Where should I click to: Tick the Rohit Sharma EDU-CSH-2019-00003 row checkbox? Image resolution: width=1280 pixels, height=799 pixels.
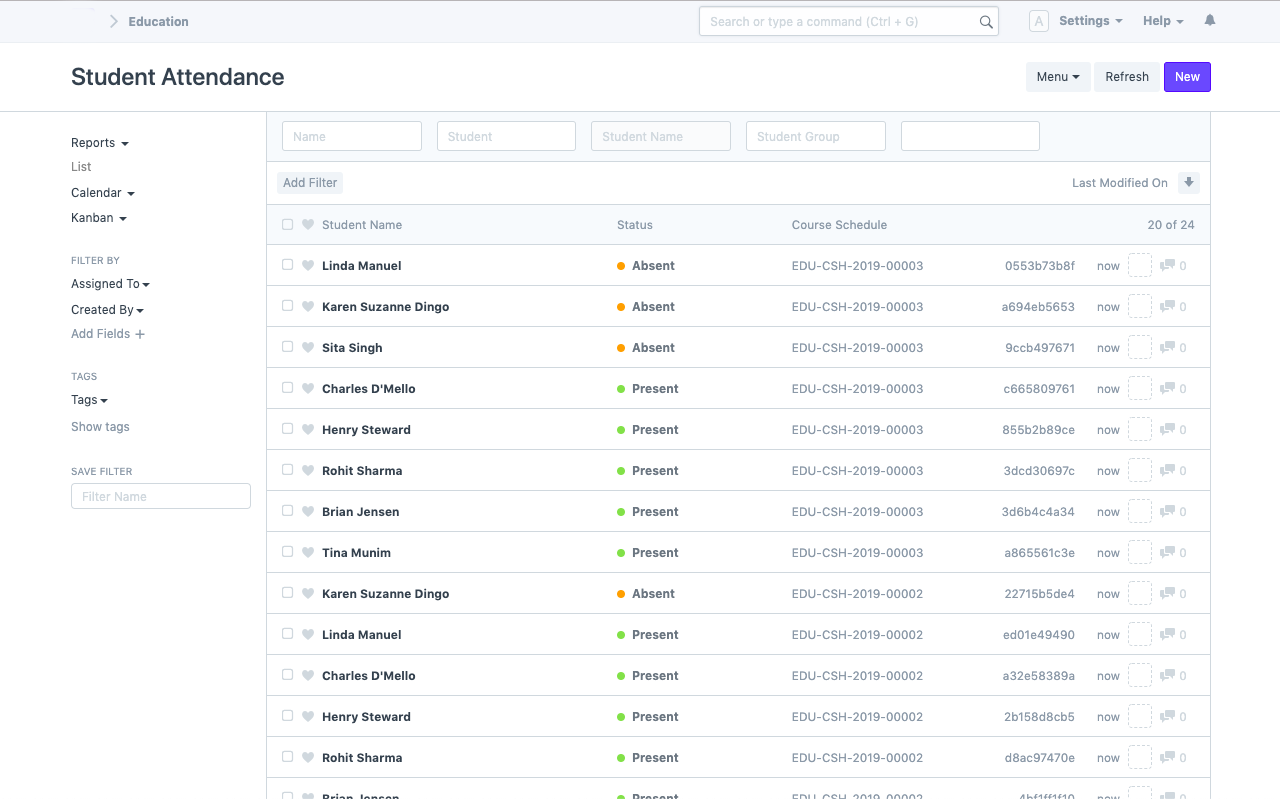(x=288, y=470)
